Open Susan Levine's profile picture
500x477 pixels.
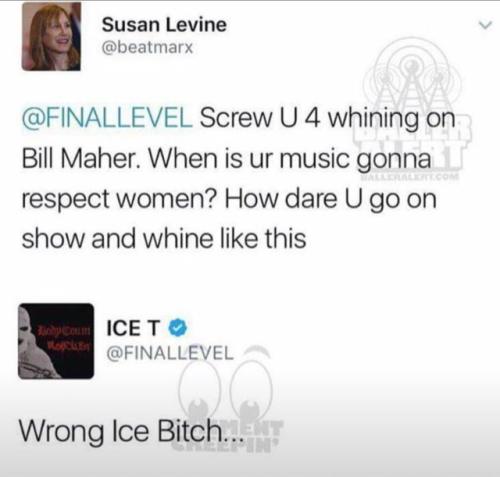point(51,36)
